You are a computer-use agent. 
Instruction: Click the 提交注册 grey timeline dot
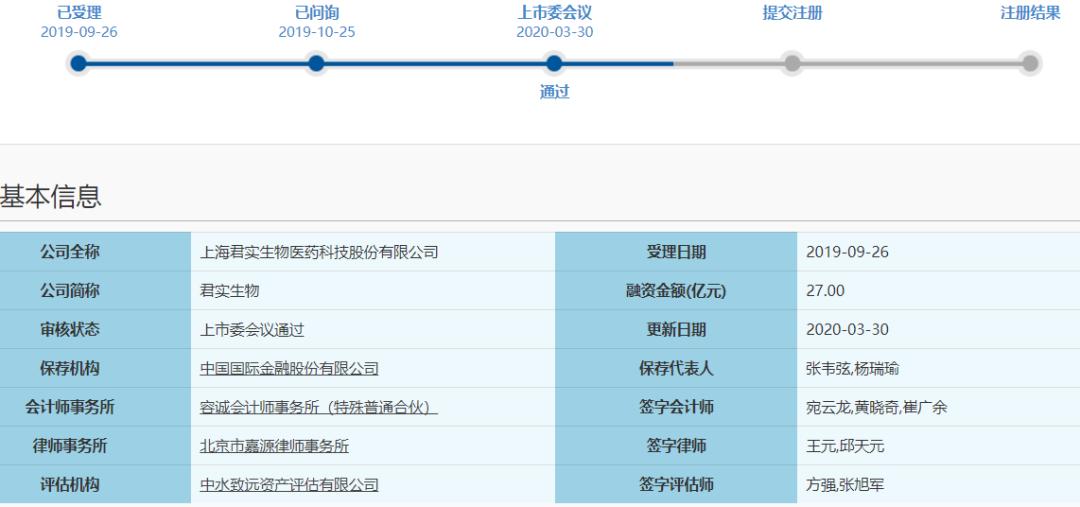pyautogui.click(x=792, y=63)
